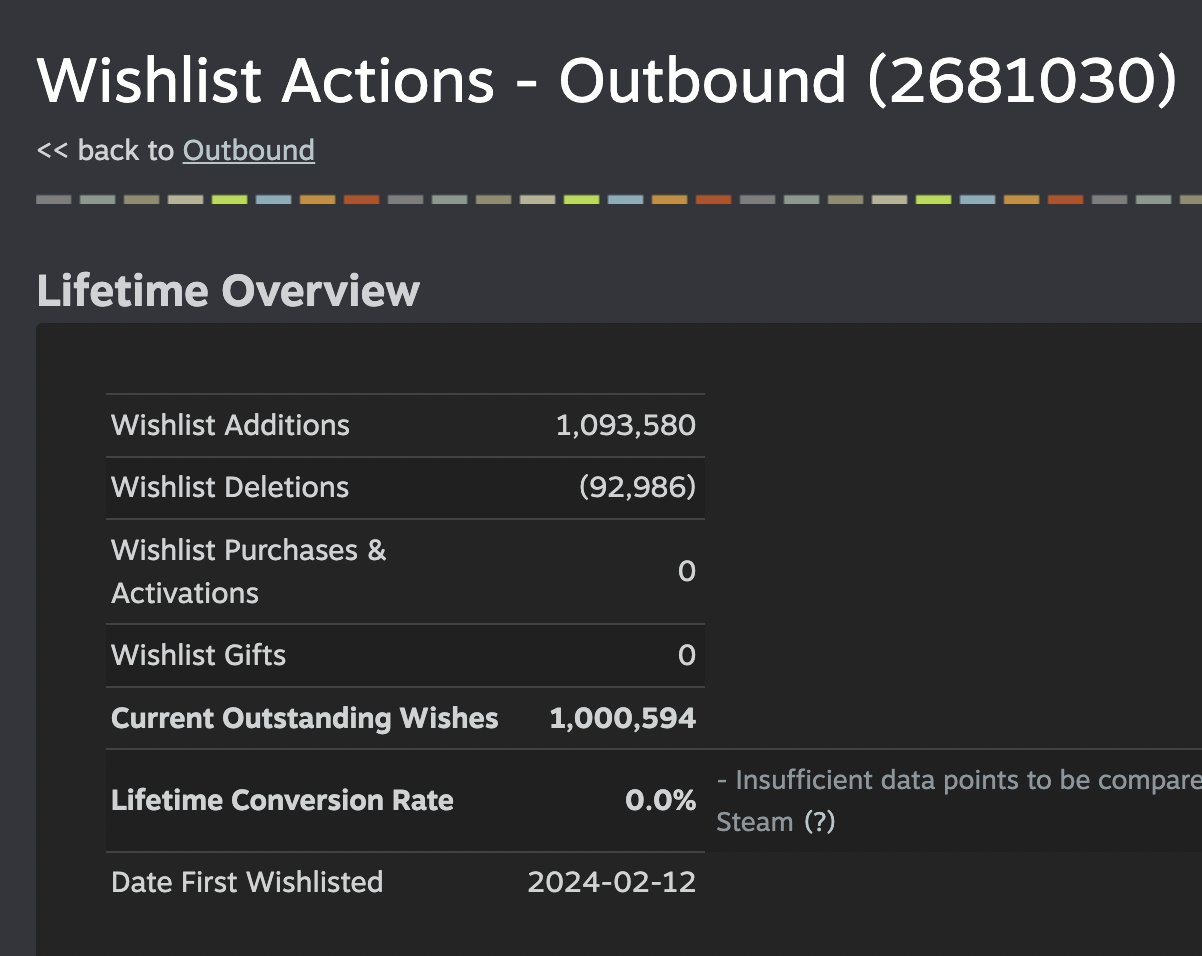Click the Wishlist Gifts zero value
The height and width of the screenshot is (956, 1202).
coord(686,655)
